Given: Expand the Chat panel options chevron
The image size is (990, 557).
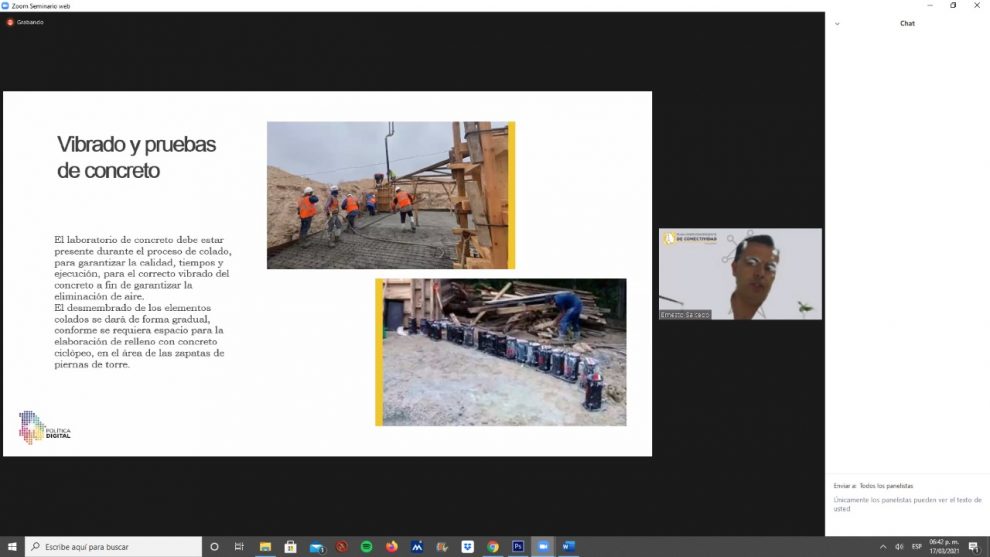Looking at the screenshot, I should point(837,23).
